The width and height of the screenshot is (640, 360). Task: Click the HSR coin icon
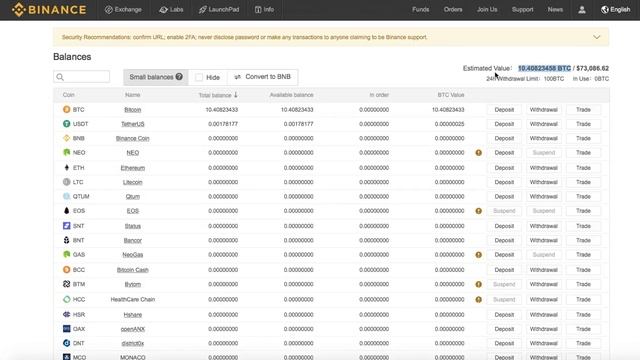click(67, 314)
